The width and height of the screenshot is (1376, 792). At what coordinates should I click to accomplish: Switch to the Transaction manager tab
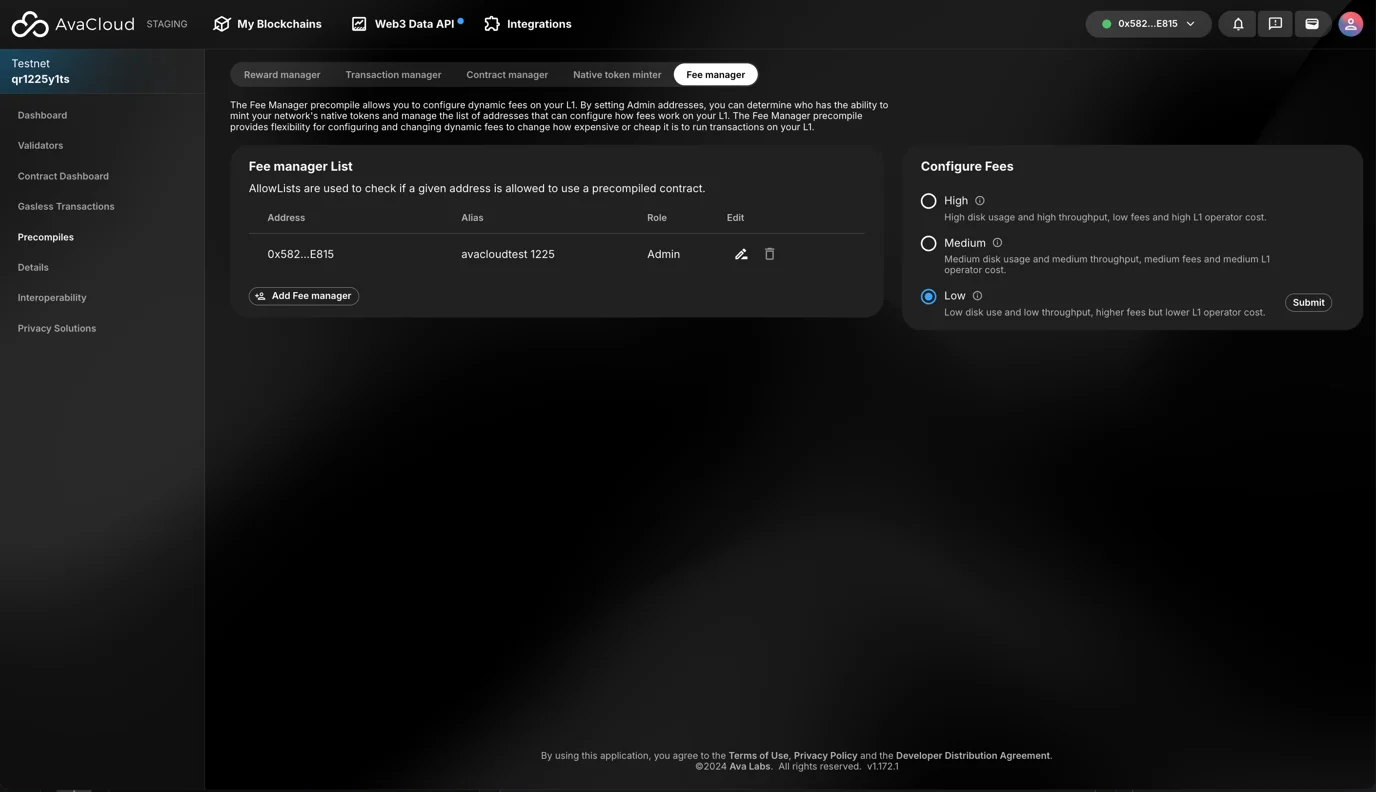coord(393,75)
